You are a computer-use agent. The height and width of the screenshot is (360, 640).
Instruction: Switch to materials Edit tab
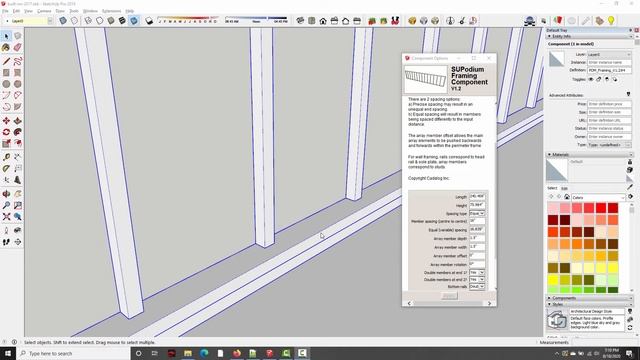pyautogui.click(x=564, y=189)
